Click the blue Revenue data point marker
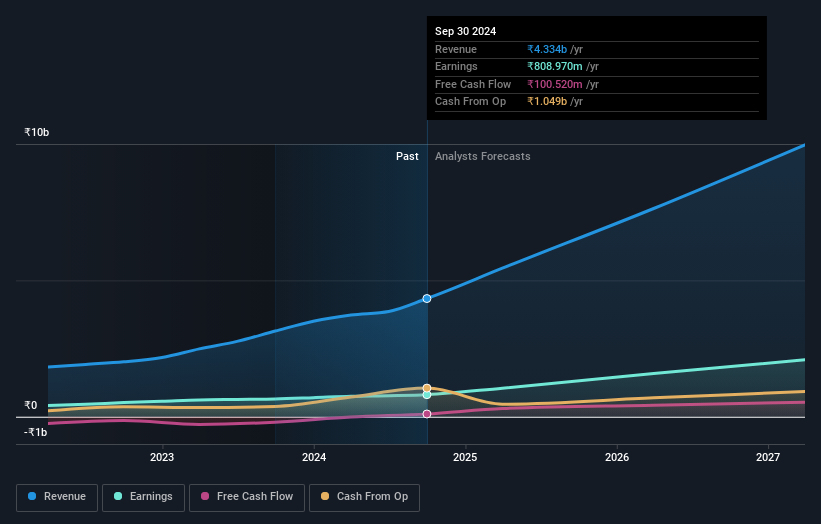Screen dimensions: 821x524 pos(427,298)
